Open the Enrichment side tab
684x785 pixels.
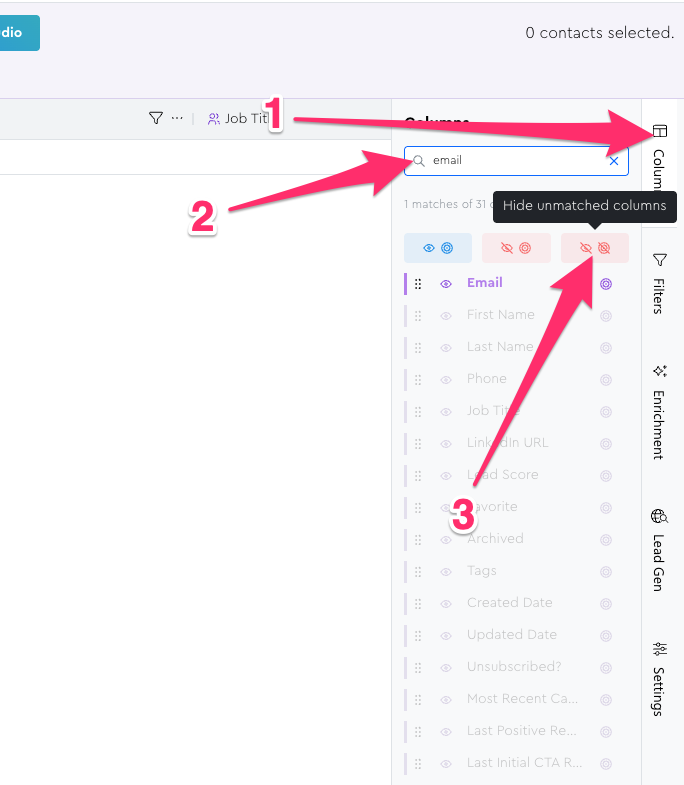point(659,412)
